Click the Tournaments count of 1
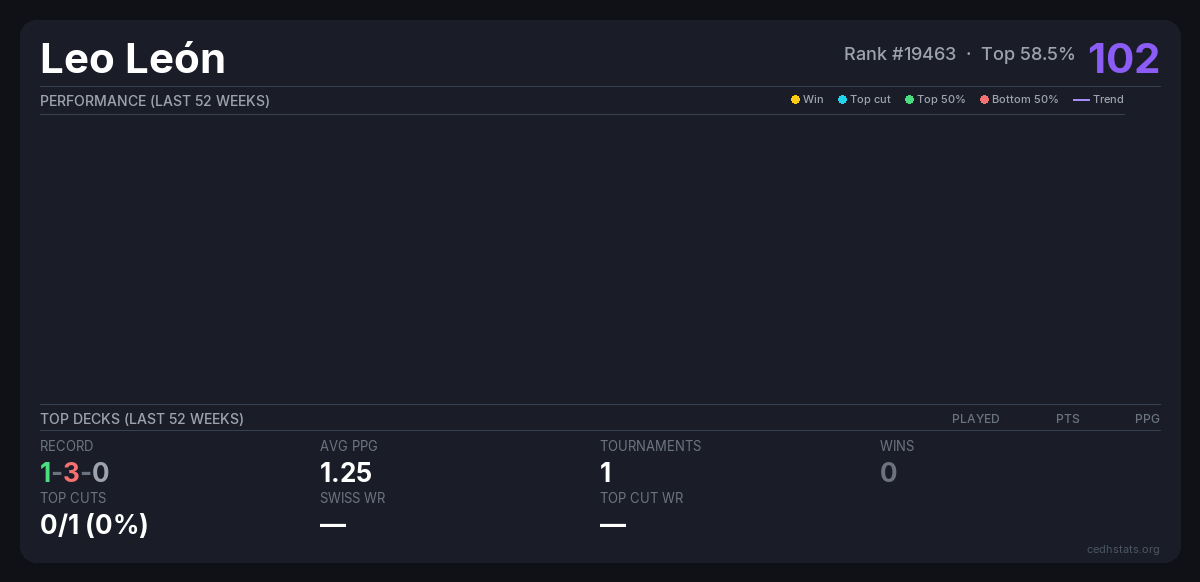 [x=606, y=472]
